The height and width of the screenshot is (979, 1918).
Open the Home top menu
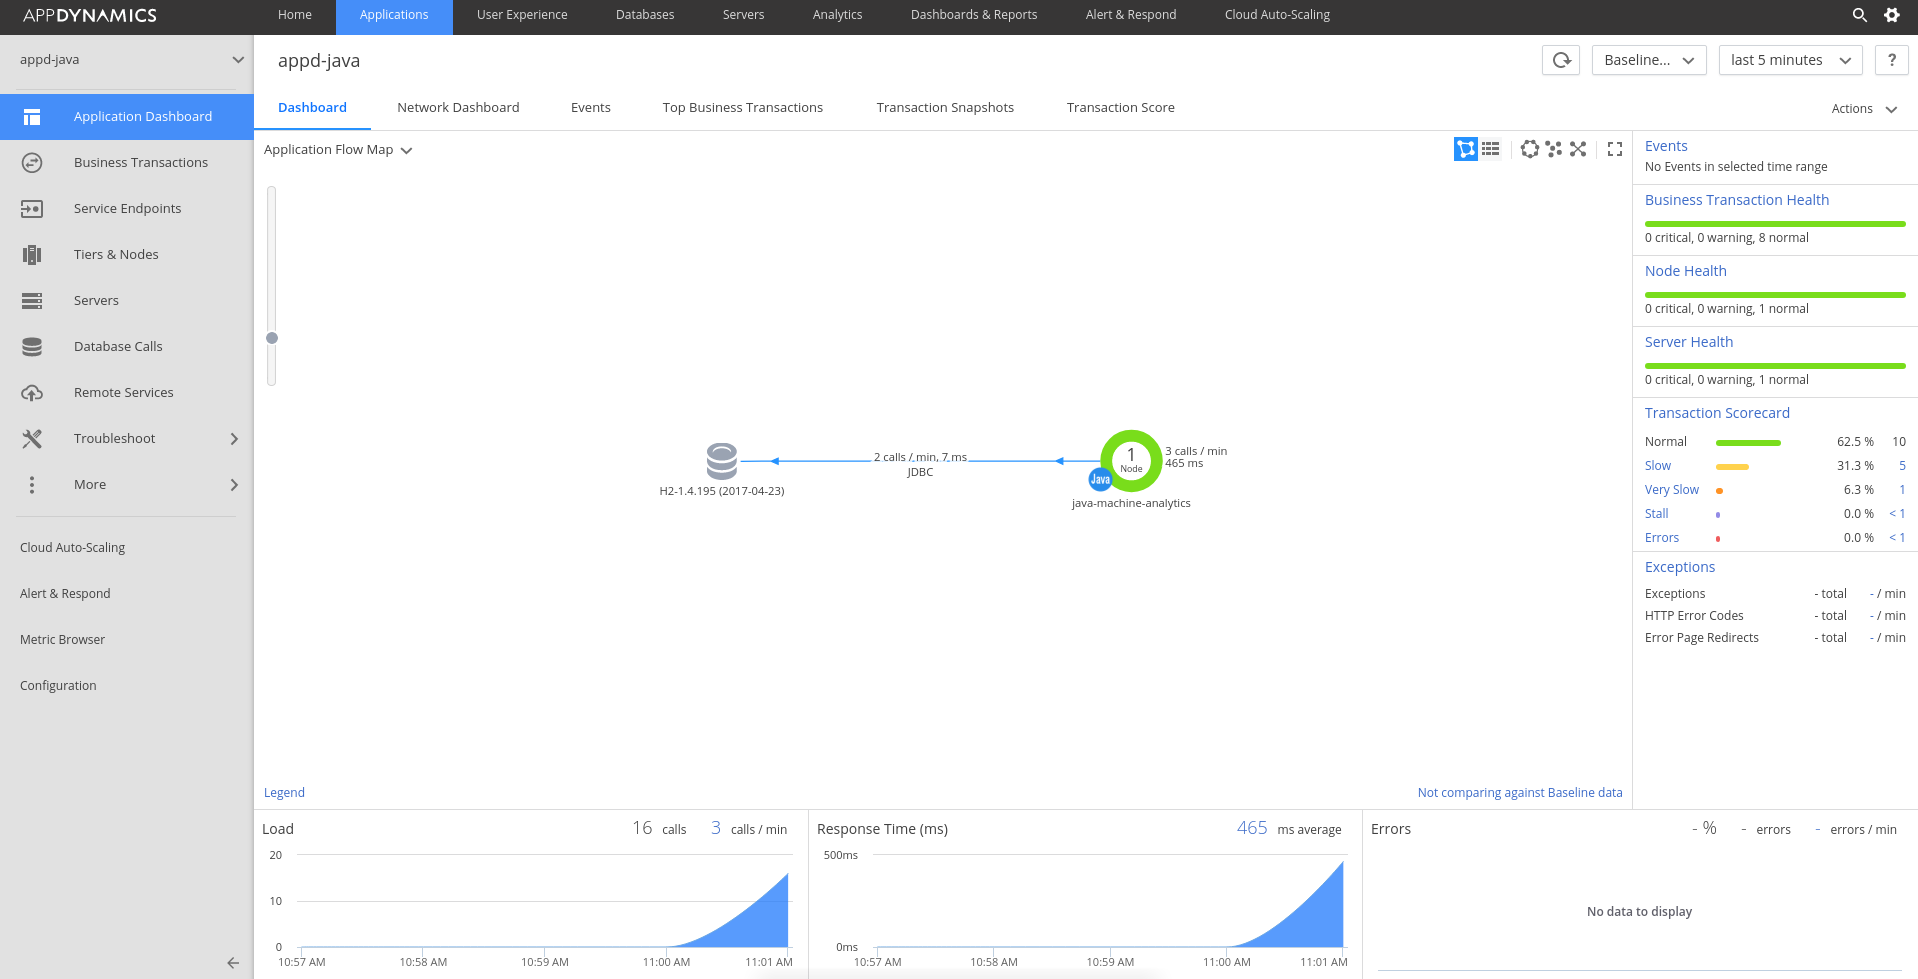(x=295, y=15)
